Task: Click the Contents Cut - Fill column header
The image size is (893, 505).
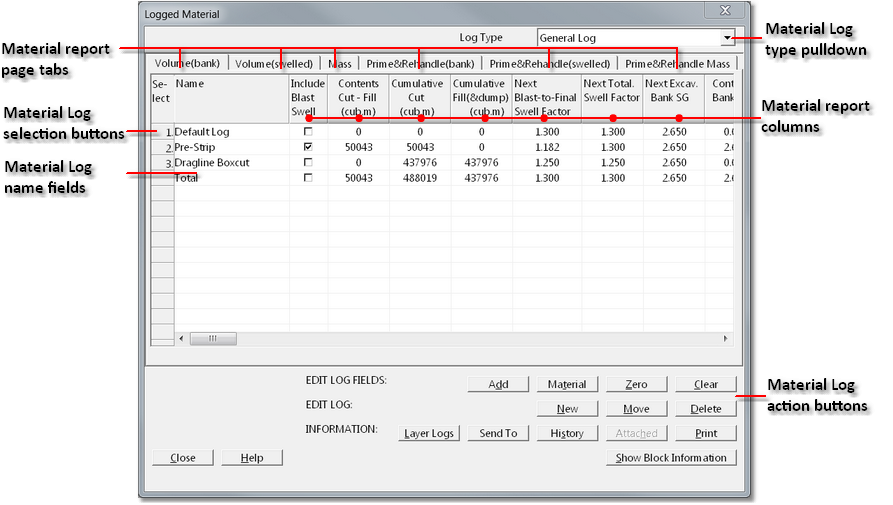Action: click(x=358, y=98)
